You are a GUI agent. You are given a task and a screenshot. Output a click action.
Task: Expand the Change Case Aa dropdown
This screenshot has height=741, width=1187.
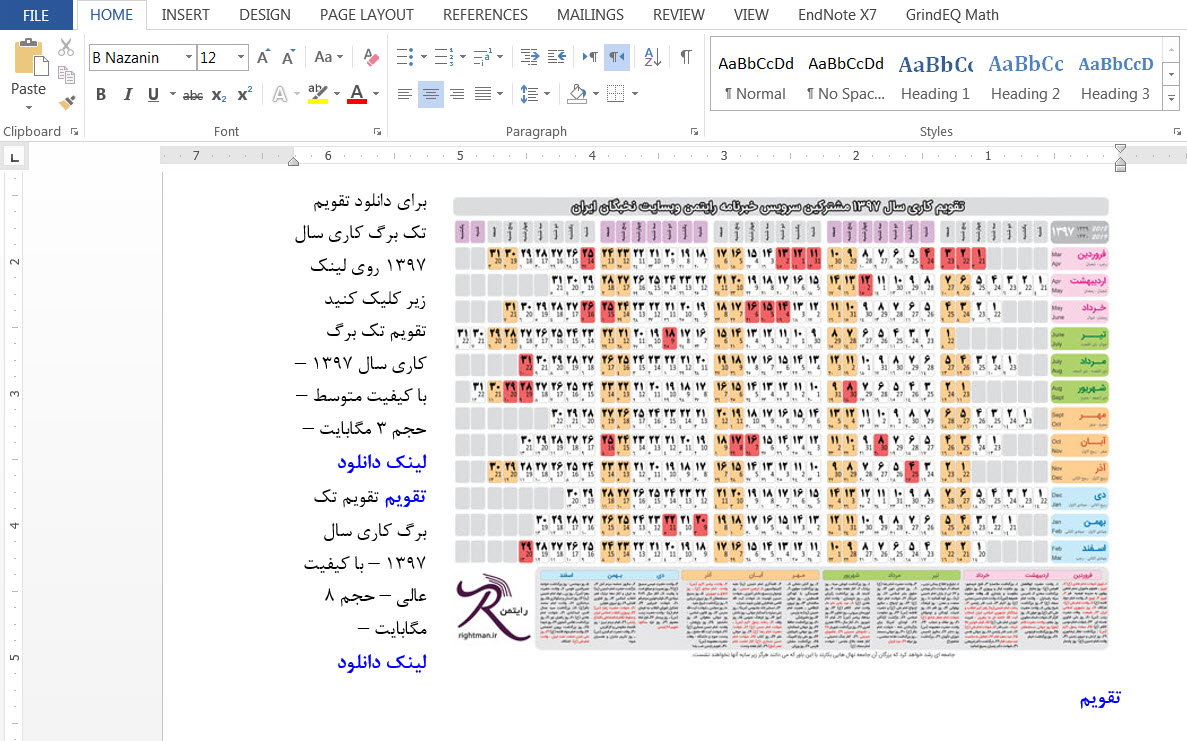pos(328,57)
